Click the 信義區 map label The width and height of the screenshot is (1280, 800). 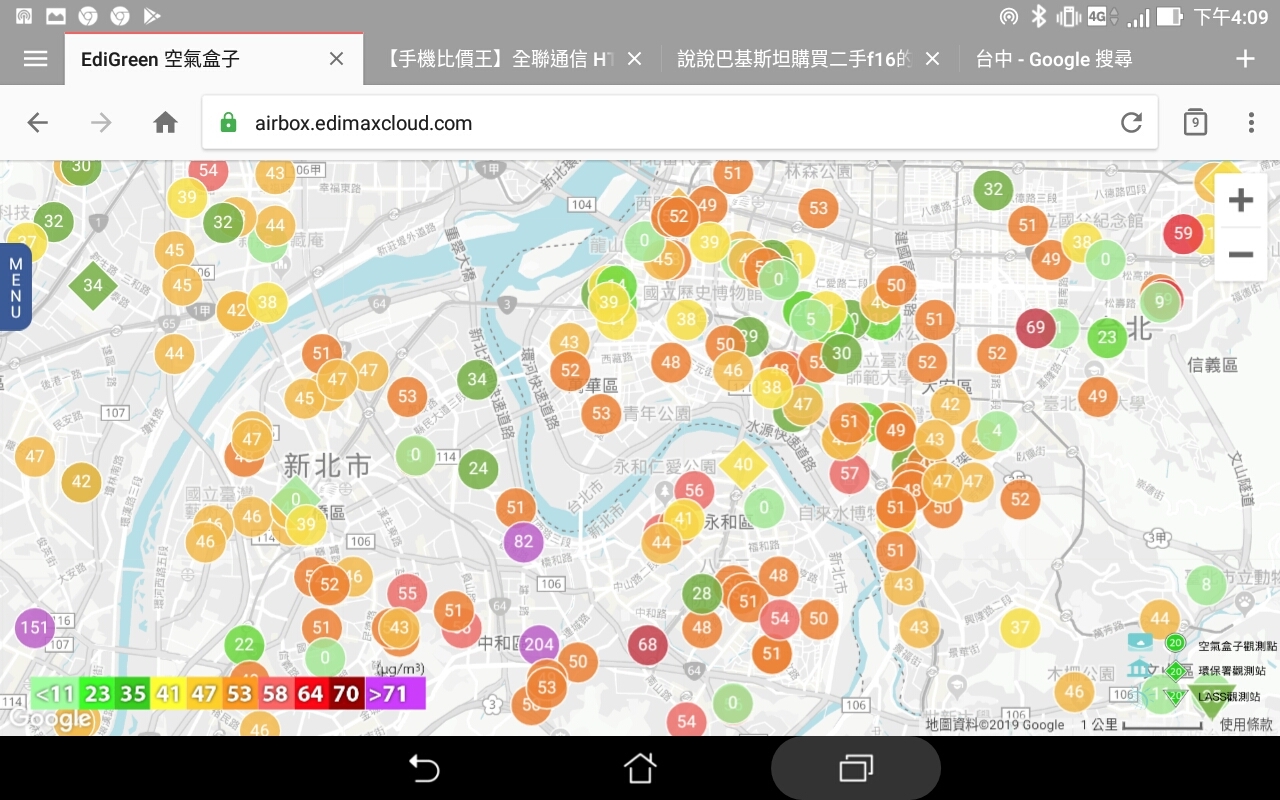coord(1213,365)
